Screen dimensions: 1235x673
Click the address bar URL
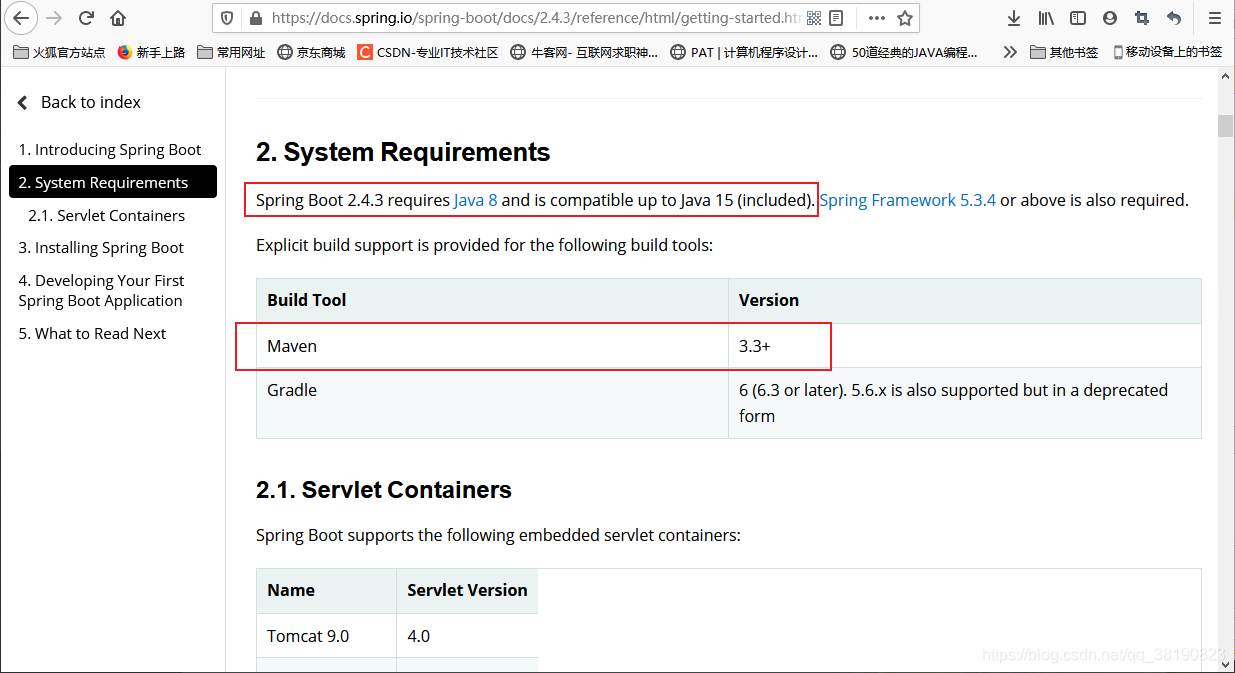[x=536, y=18]
